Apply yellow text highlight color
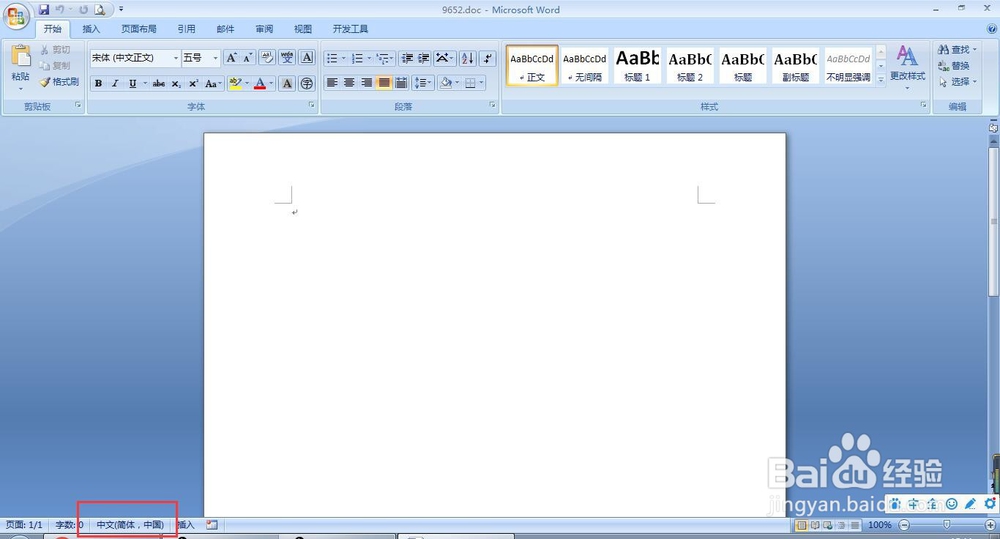1000x539 pixels. click(x=235, y=84)
